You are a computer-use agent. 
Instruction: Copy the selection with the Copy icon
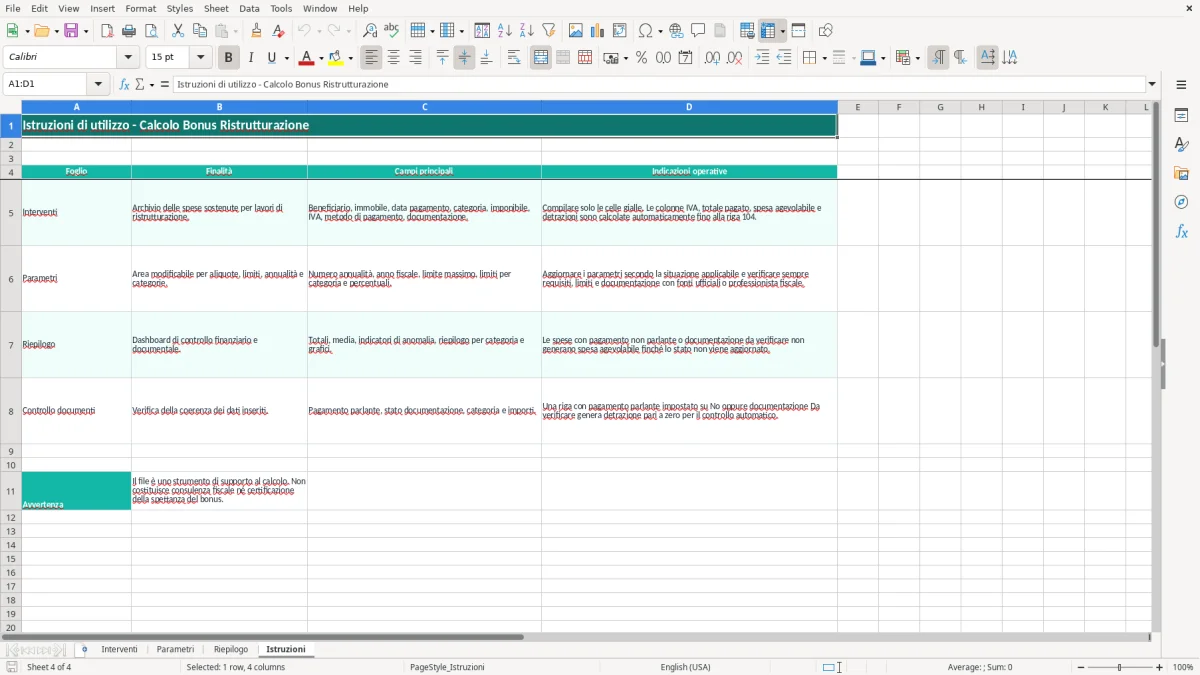click(x=200, y=31)
